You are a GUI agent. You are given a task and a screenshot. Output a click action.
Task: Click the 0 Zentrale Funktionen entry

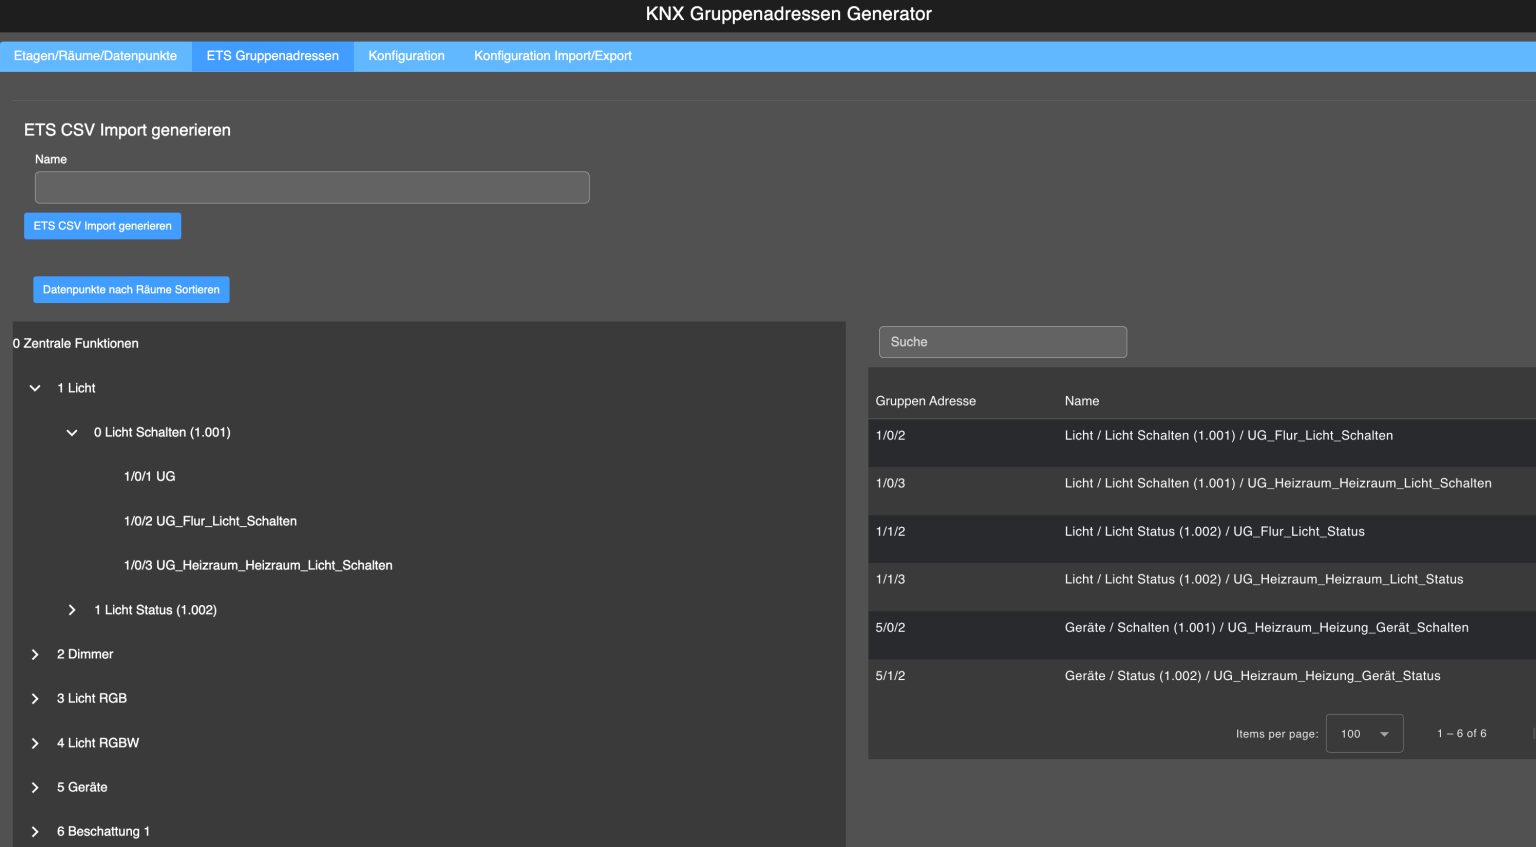pos(76,343)
